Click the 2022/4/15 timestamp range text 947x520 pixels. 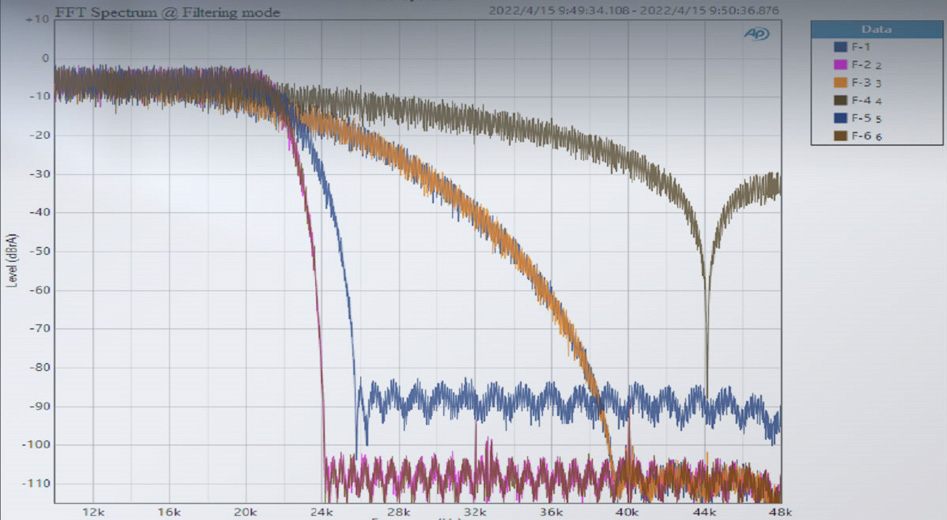(634, 11)
